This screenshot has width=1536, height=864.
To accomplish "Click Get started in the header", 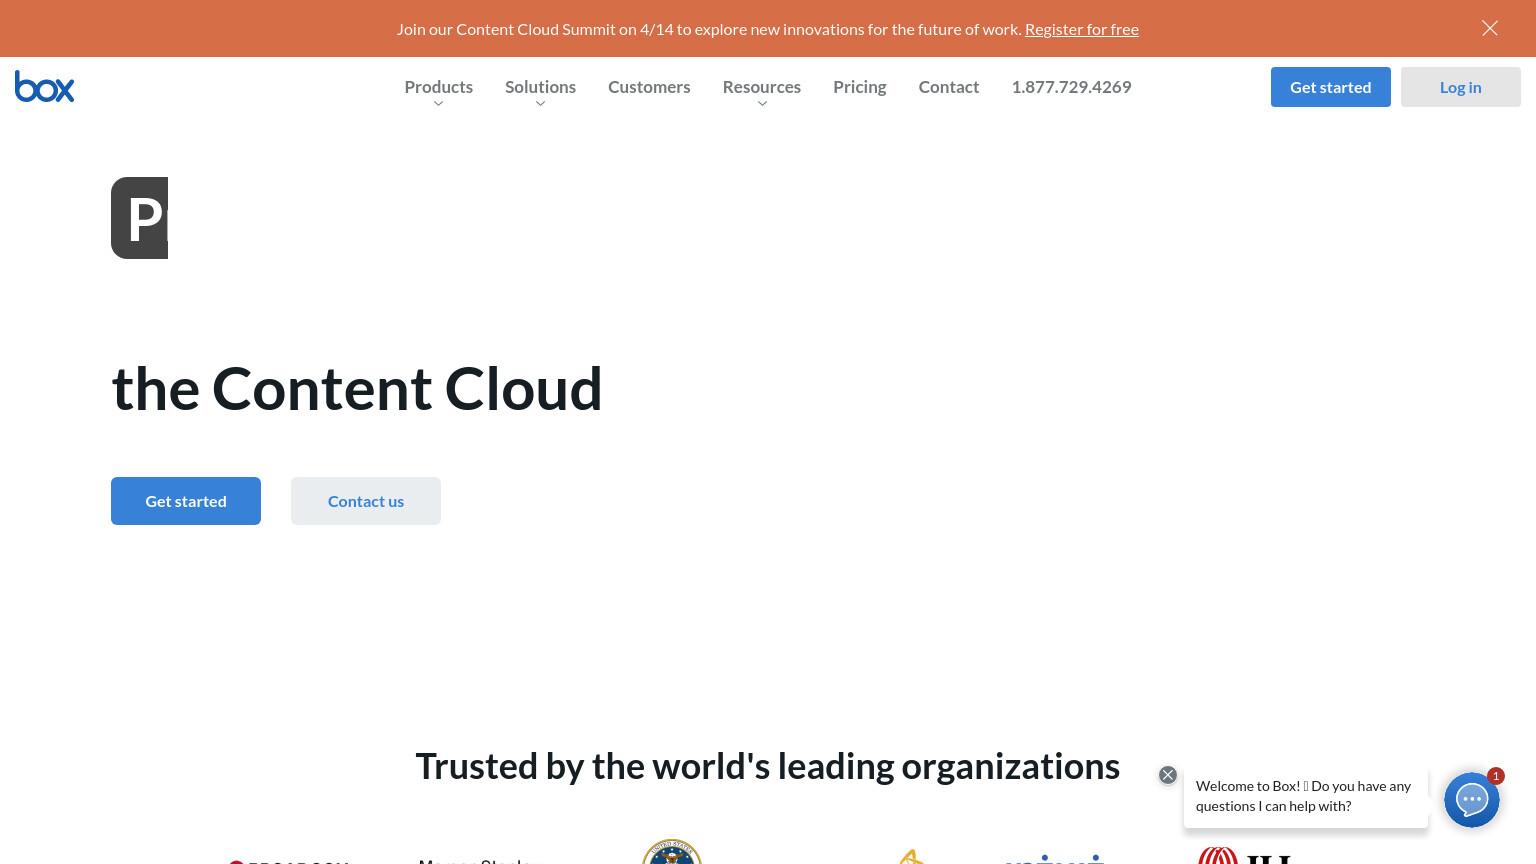I will click(1331, 87).
